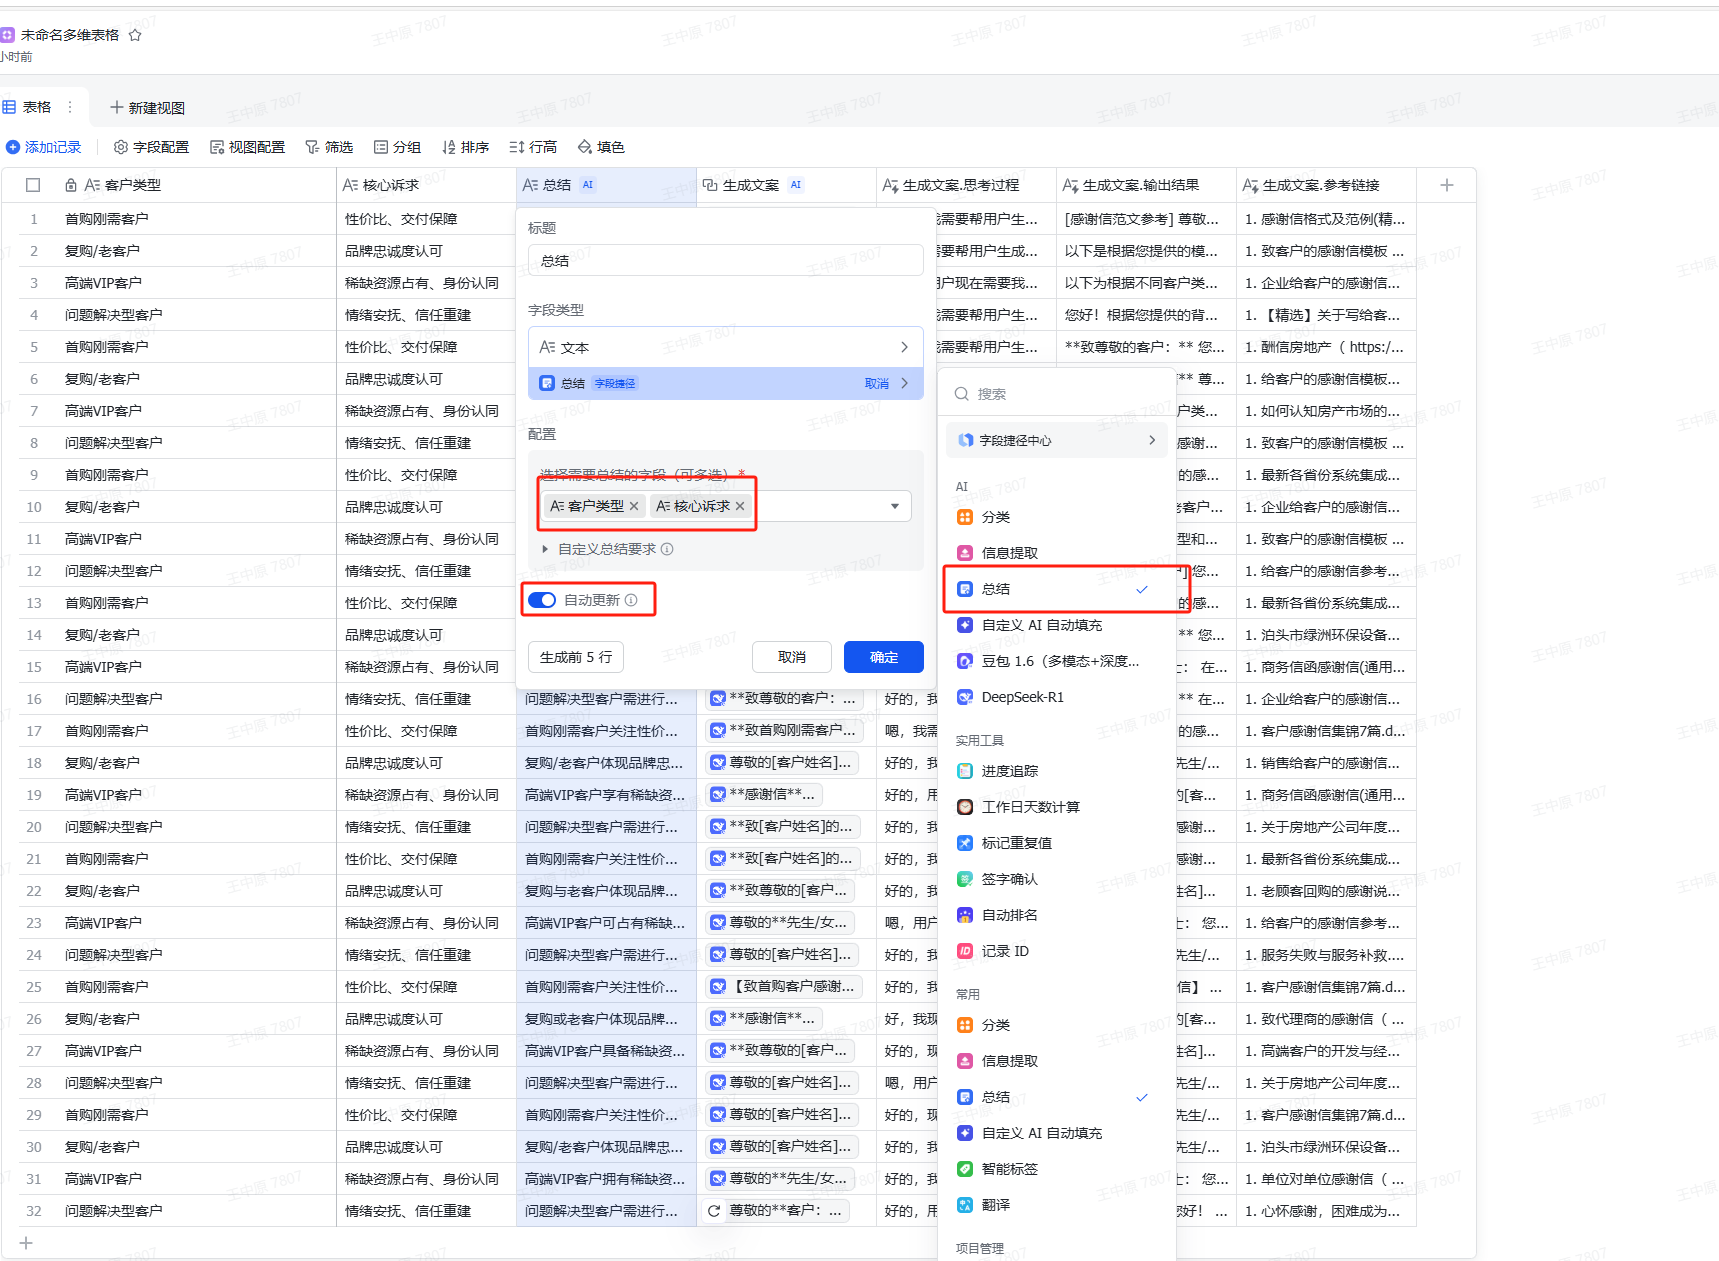Star the untitled table as favorite
The height and width of the screenshot is (1261, 1719).
tap(135, 35)
